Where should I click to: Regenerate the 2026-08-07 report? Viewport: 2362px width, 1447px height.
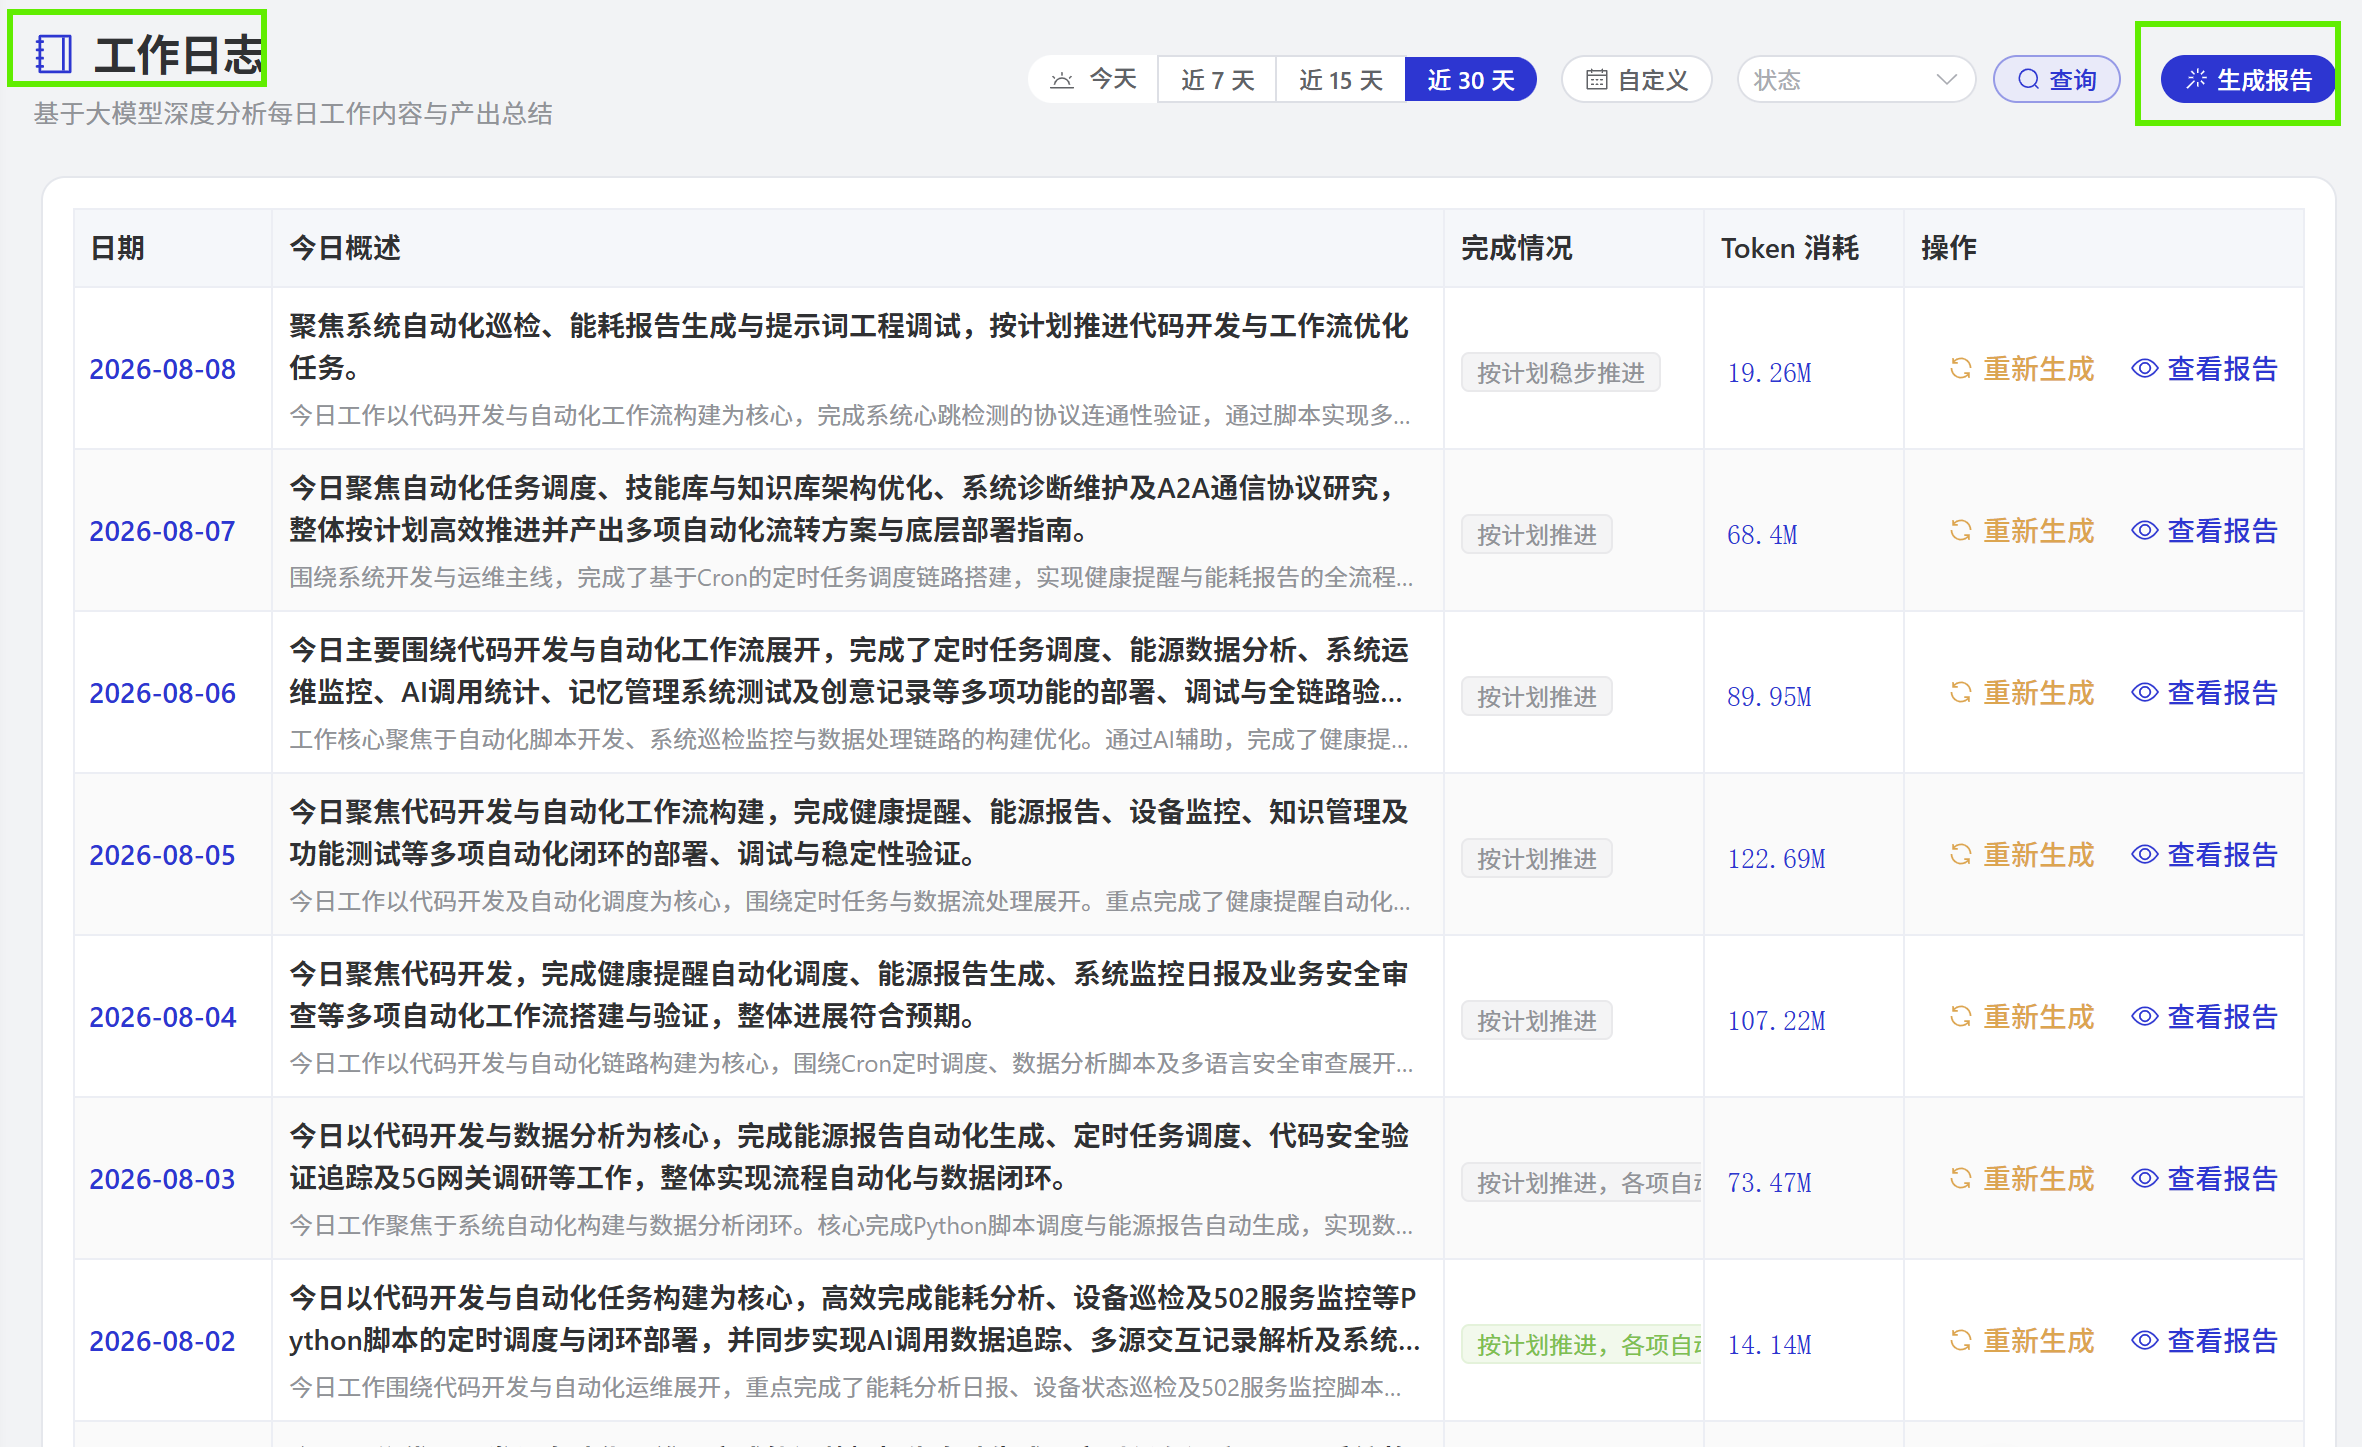2021,531
